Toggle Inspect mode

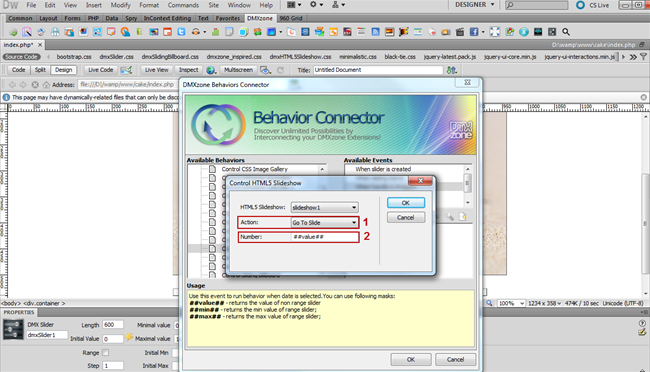[x=188, y=70]
